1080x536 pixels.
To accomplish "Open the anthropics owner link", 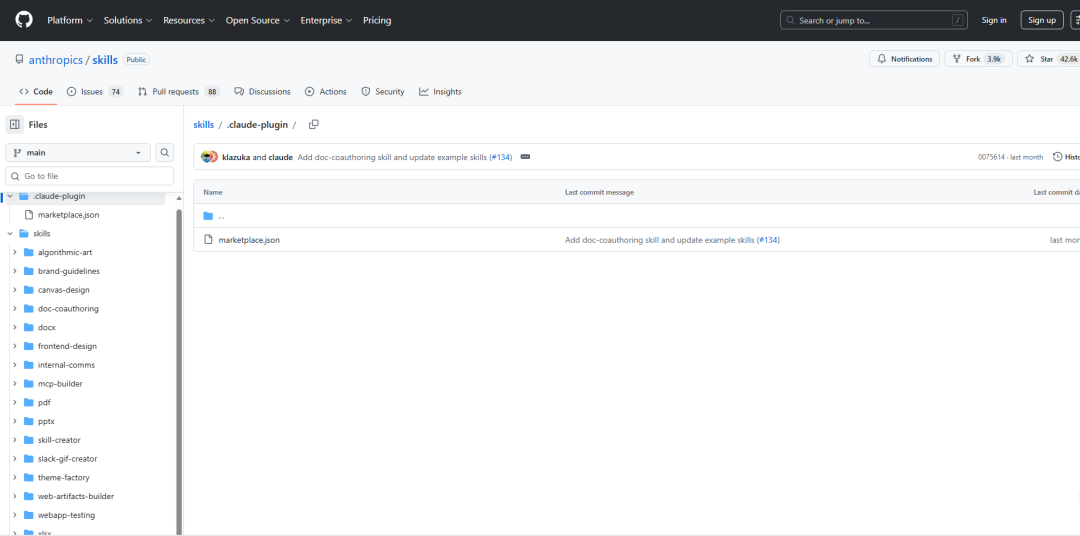I will [55, 60].
